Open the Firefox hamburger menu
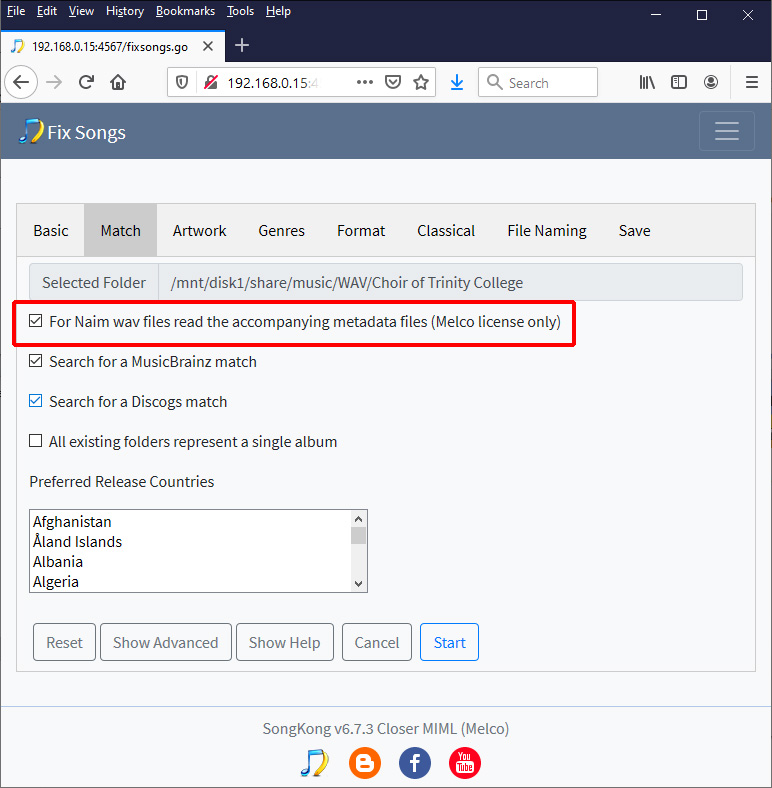This screenshot has height=788, width=772. pos(751,82)
